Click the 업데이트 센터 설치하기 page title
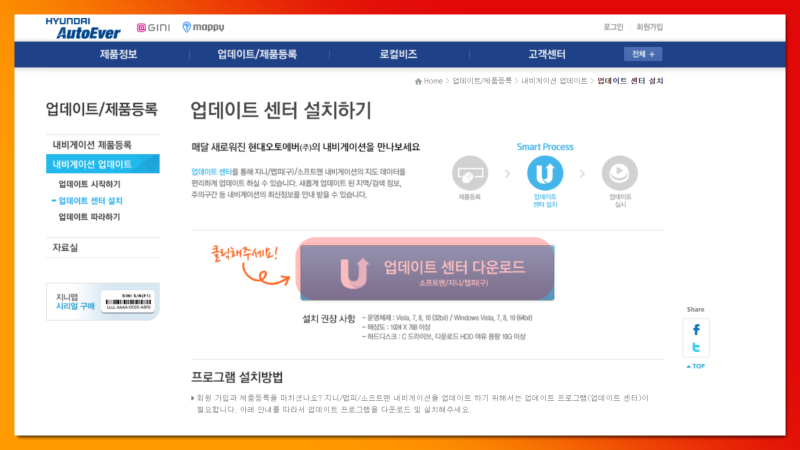 [x=281, y=110]
